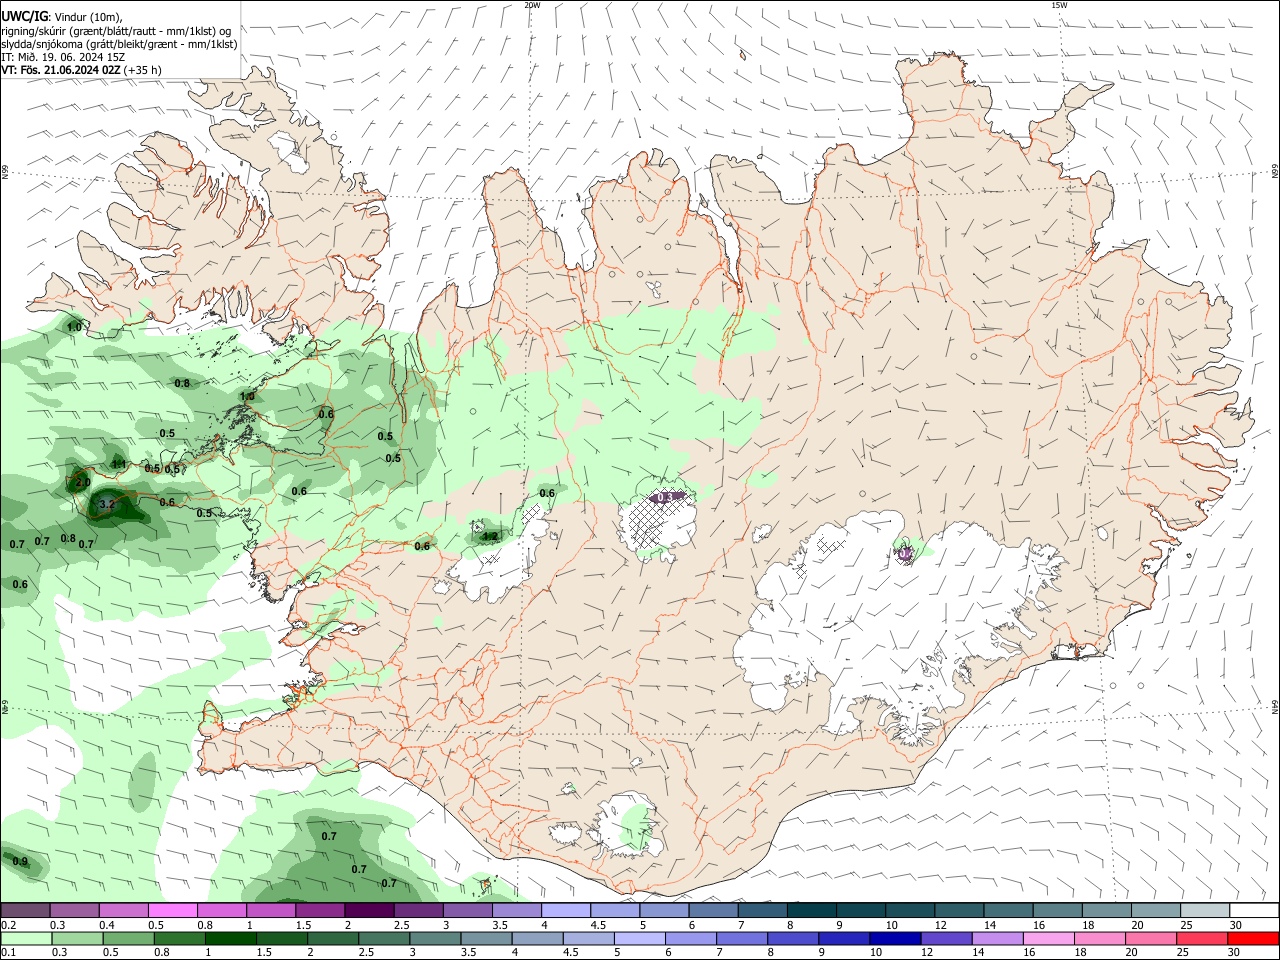Click the '20W' longitude label
This screenshot has height=960, width=1280.
coord(532,5)
